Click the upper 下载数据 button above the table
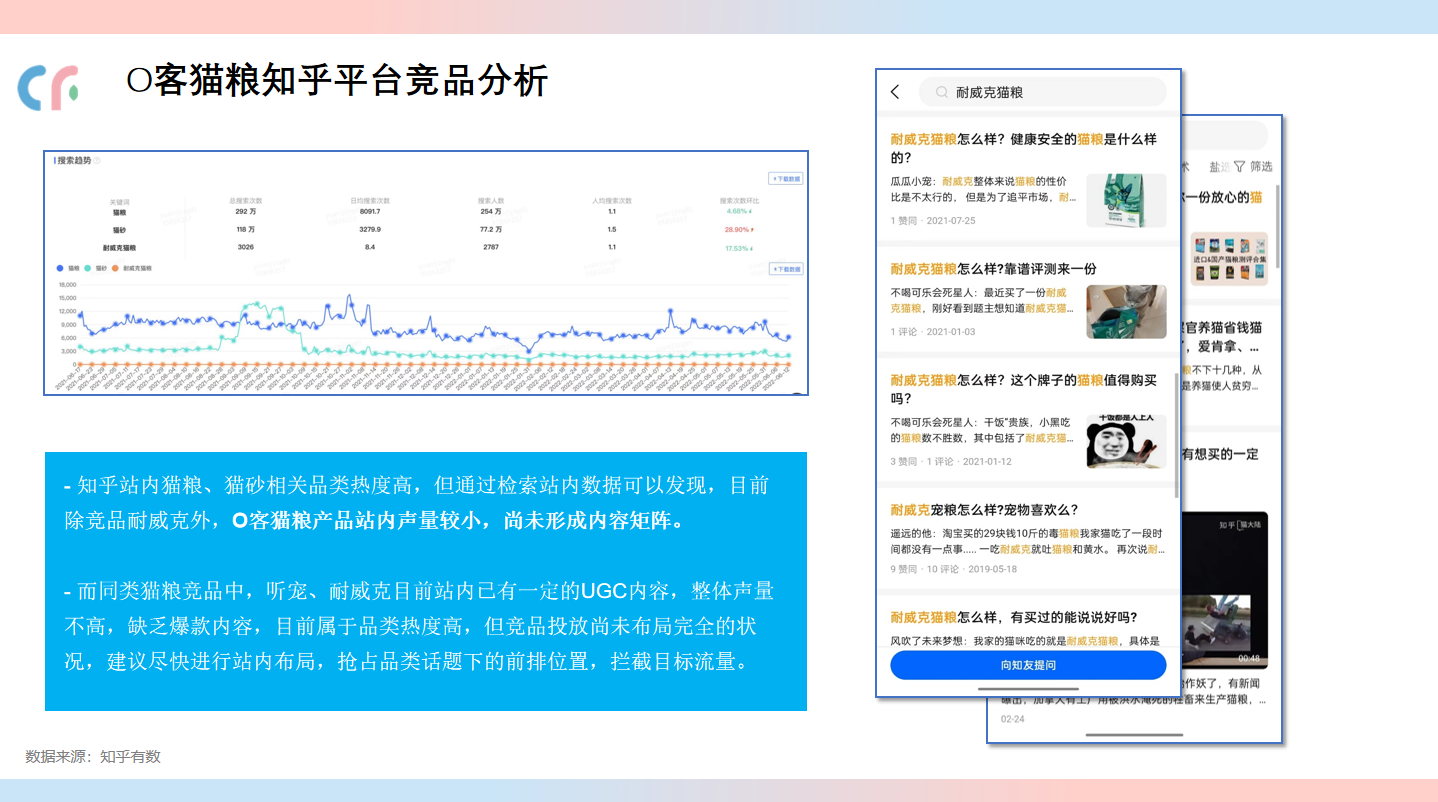 [x=785, y=179]
